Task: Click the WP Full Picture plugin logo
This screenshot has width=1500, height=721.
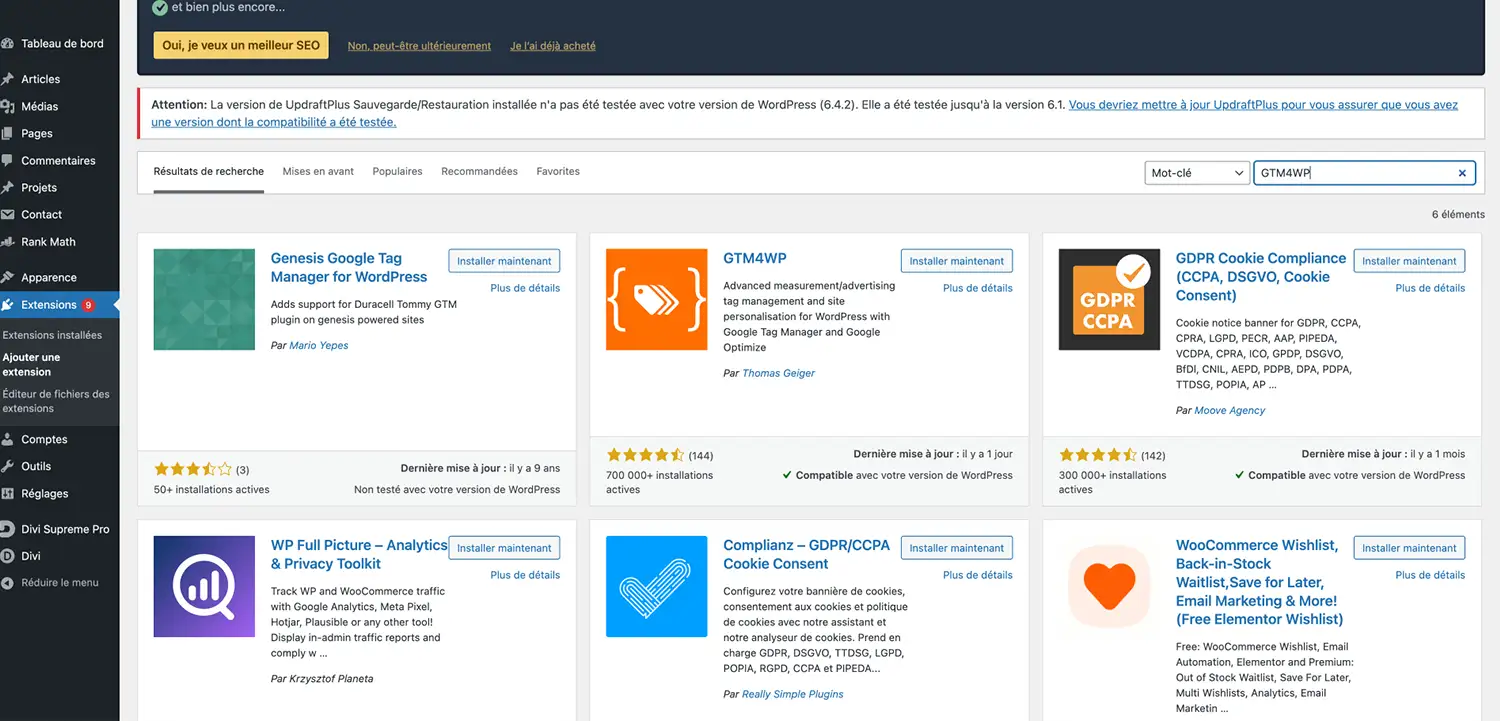Action: point(204,587)
